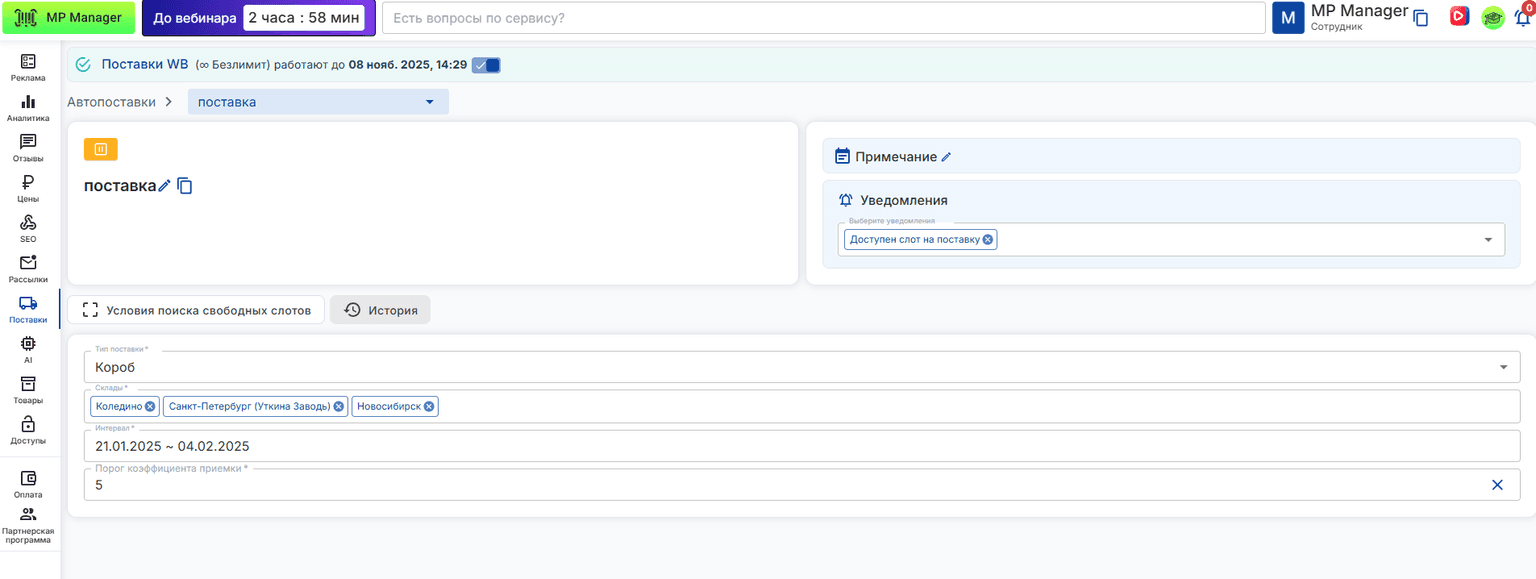Click the orange pause status button
1536x579 pixels.
(101, 149)
